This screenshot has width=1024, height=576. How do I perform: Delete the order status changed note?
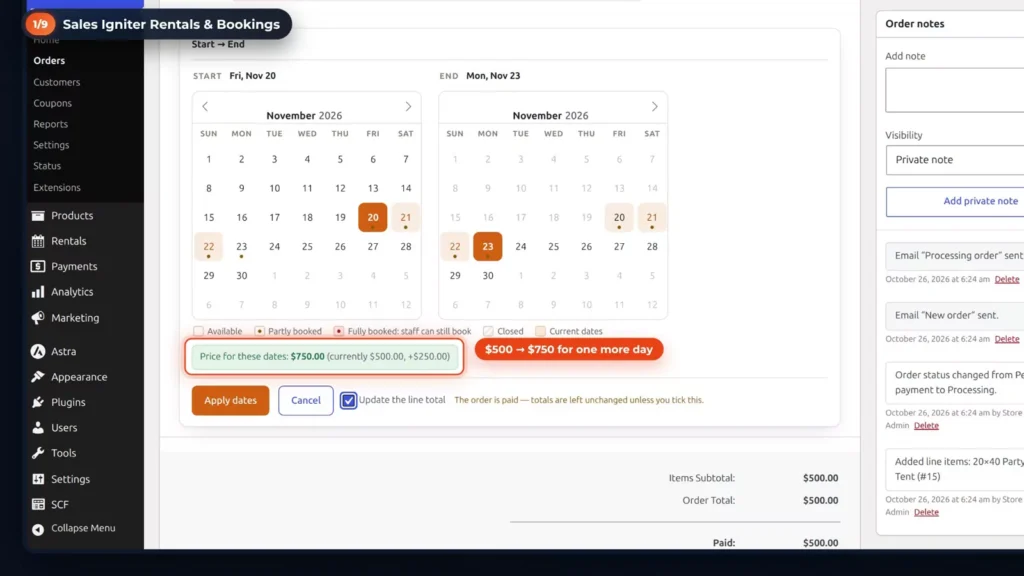tap(926, 426)
